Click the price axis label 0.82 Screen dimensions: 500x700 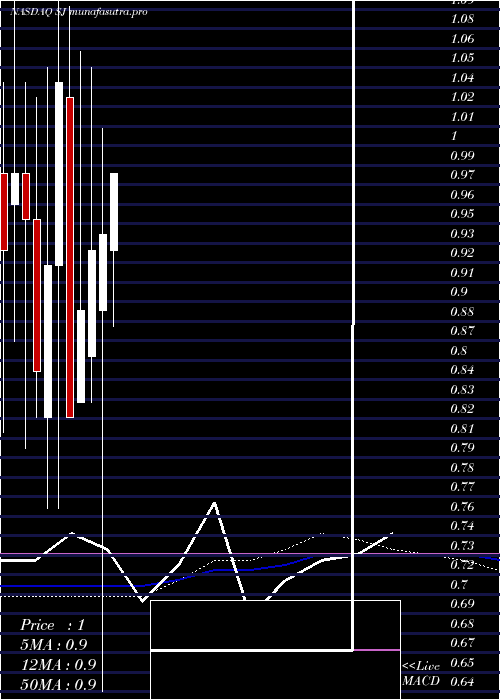462,408
